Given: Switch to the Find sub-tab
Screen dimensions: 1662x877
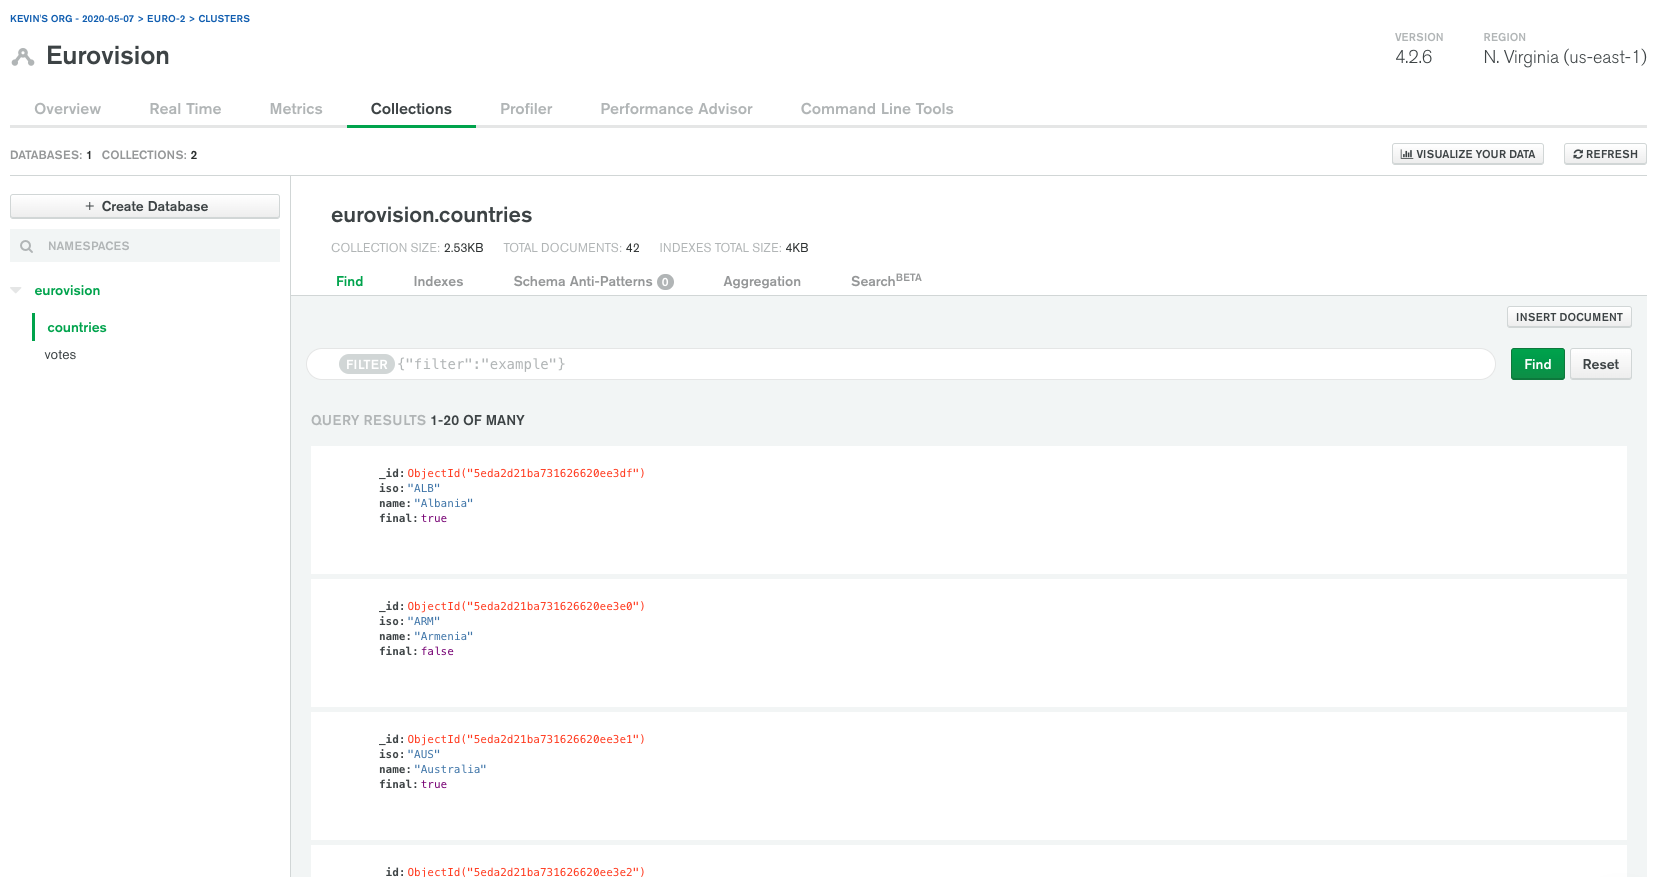Looking at the screenshot, I should click(x=350, y=282).
